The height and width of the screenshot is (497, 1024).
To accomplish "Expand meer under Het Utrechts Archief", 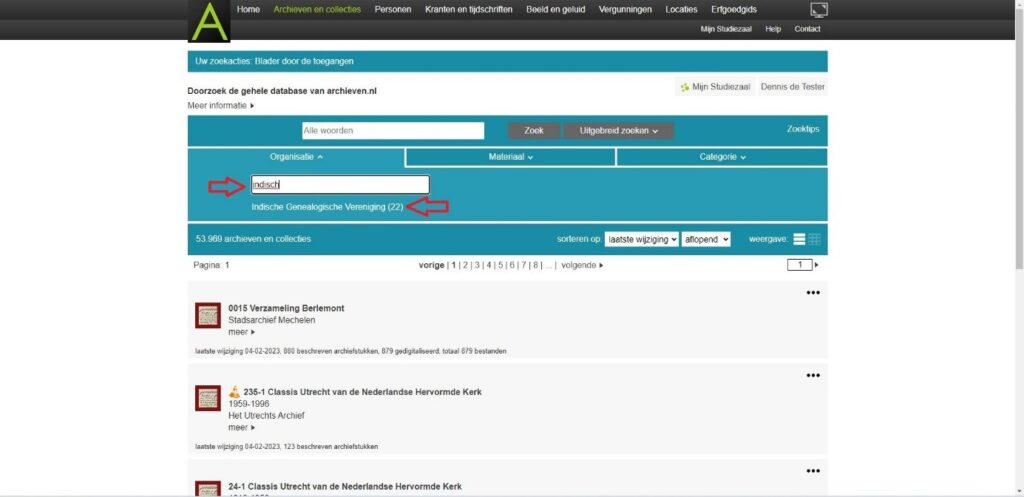I will 241,428.
